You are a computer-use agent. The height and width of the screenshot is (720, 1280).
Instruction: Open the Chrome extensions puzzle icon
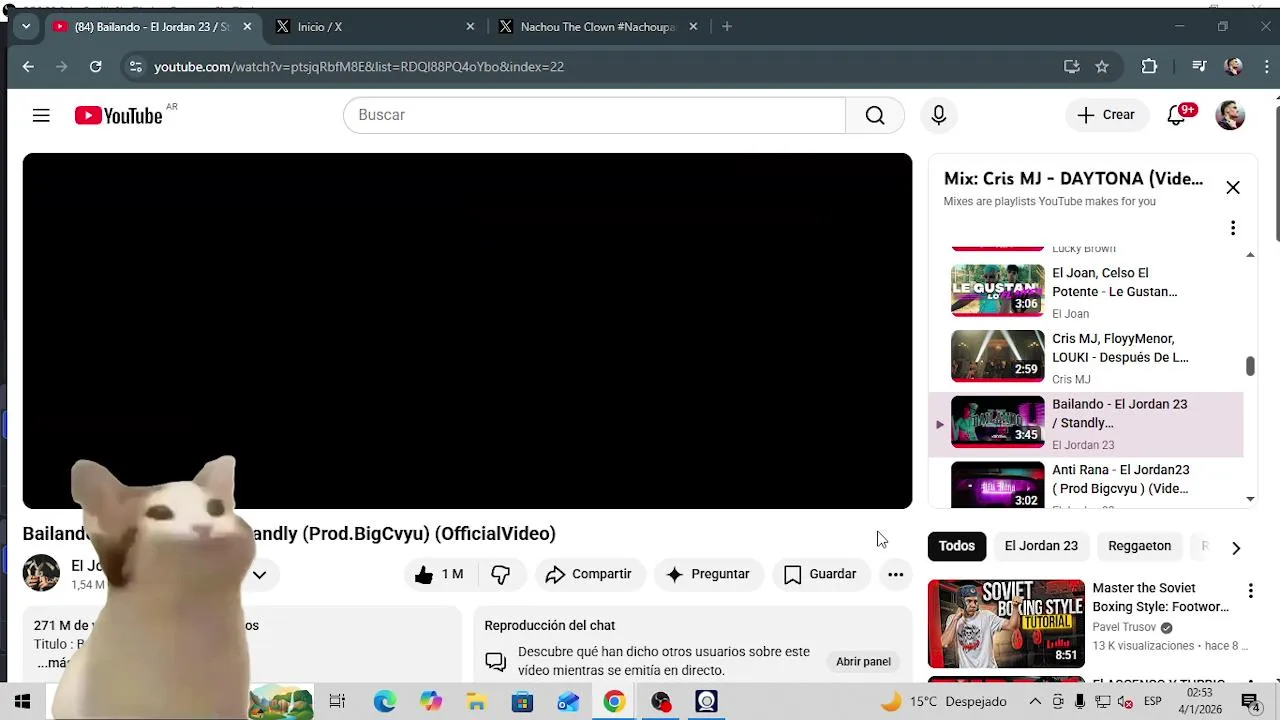(x=1149, y=67)
